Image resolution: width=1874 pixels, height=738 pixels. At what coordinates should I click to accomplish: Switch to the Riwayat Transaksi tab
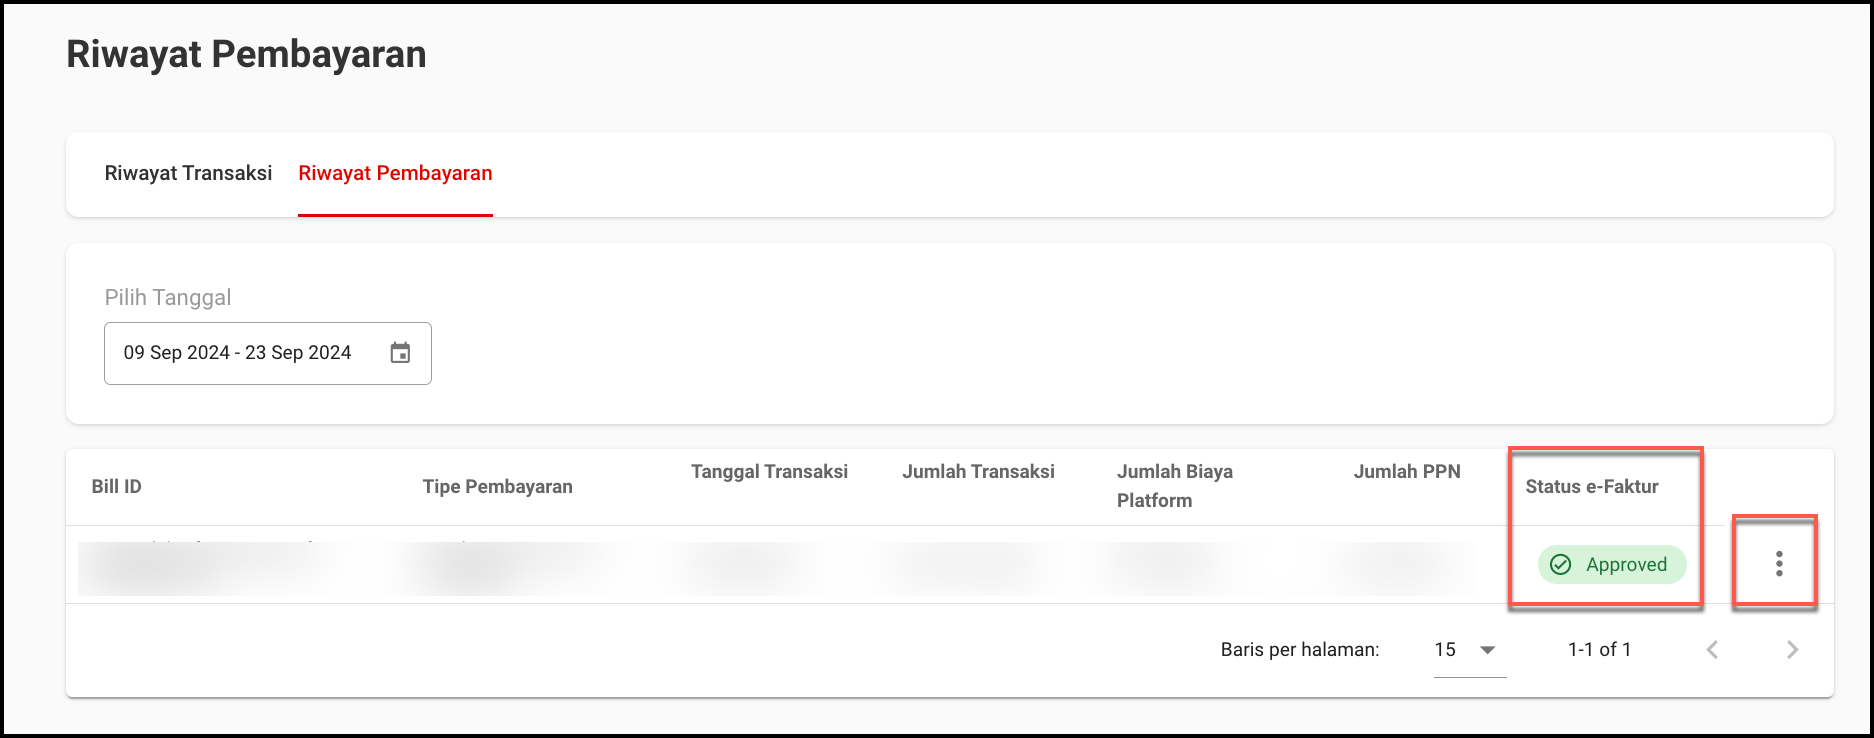(188, 173)
